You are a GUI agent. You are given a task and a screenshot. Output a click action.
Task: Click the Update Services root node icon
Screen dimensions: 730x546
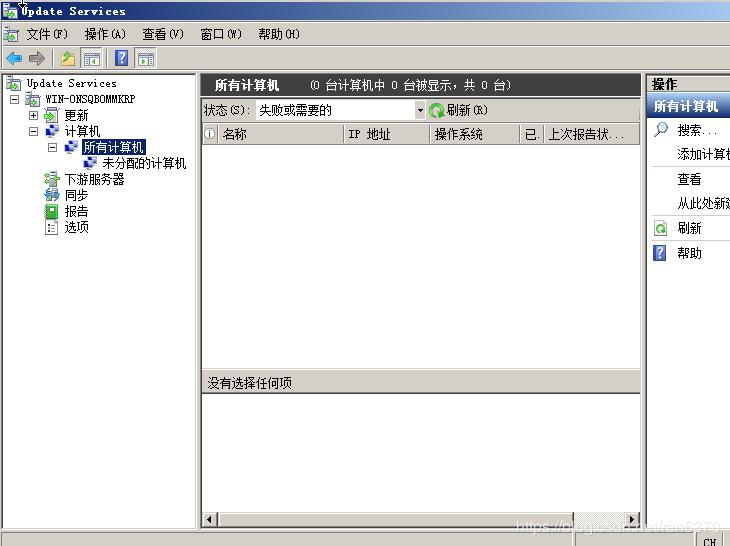pos(14,83)
